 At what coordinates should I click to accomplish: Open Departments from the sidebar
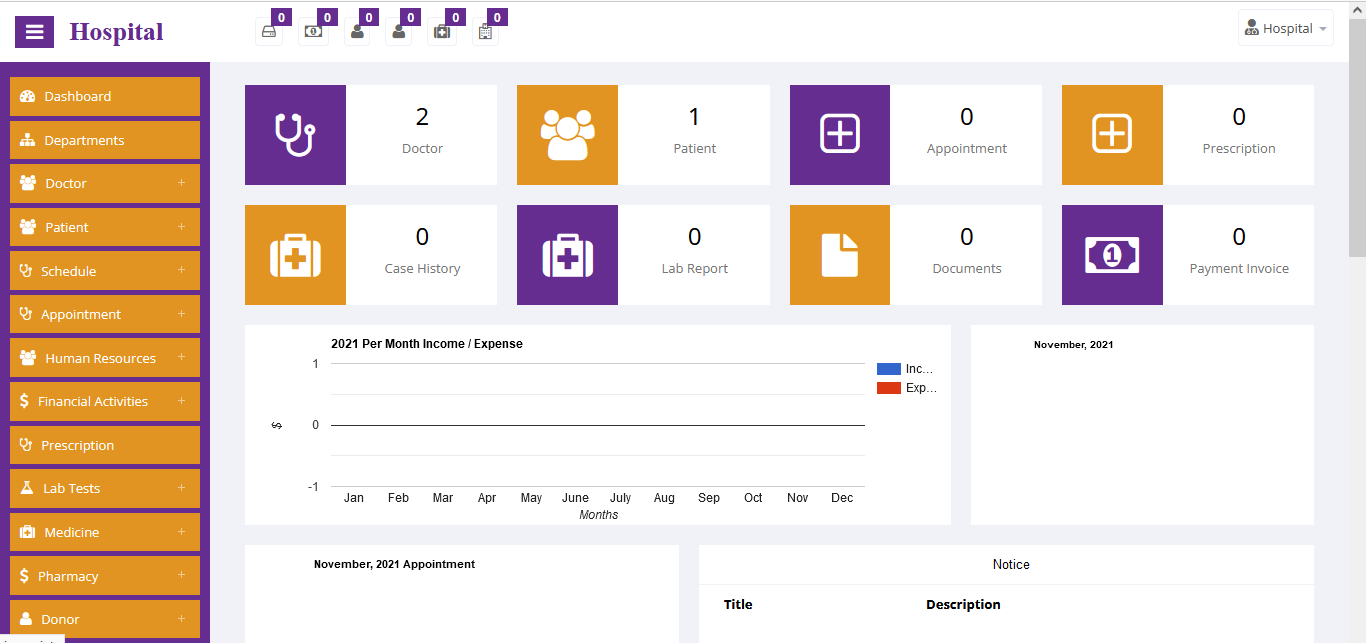click(x=105, y=140)
